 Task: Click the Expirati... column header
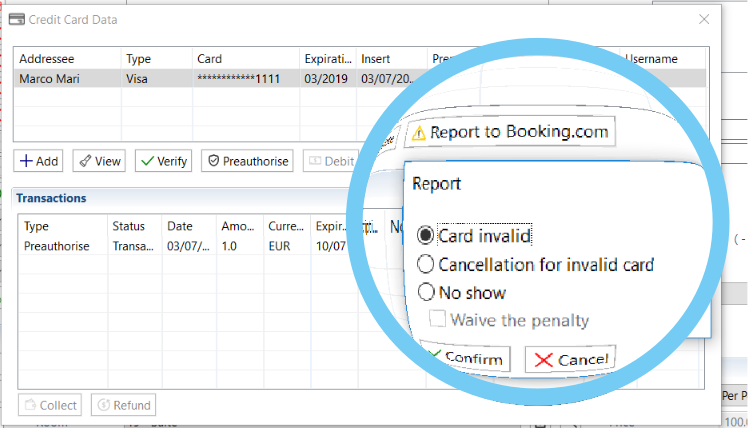point(328,59)
